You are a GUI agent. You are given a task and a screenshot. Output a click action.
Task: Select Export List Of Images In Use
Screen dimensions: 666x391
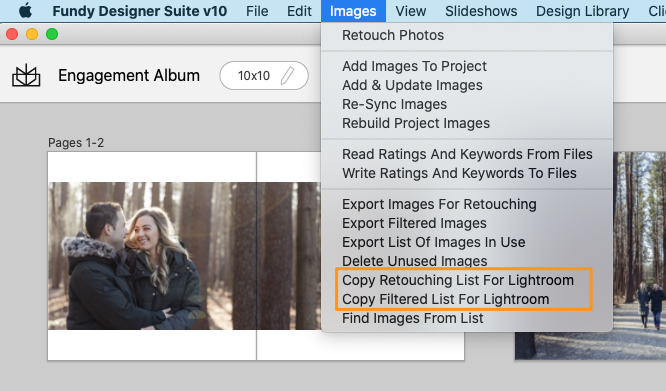click(x=467, y=242)
